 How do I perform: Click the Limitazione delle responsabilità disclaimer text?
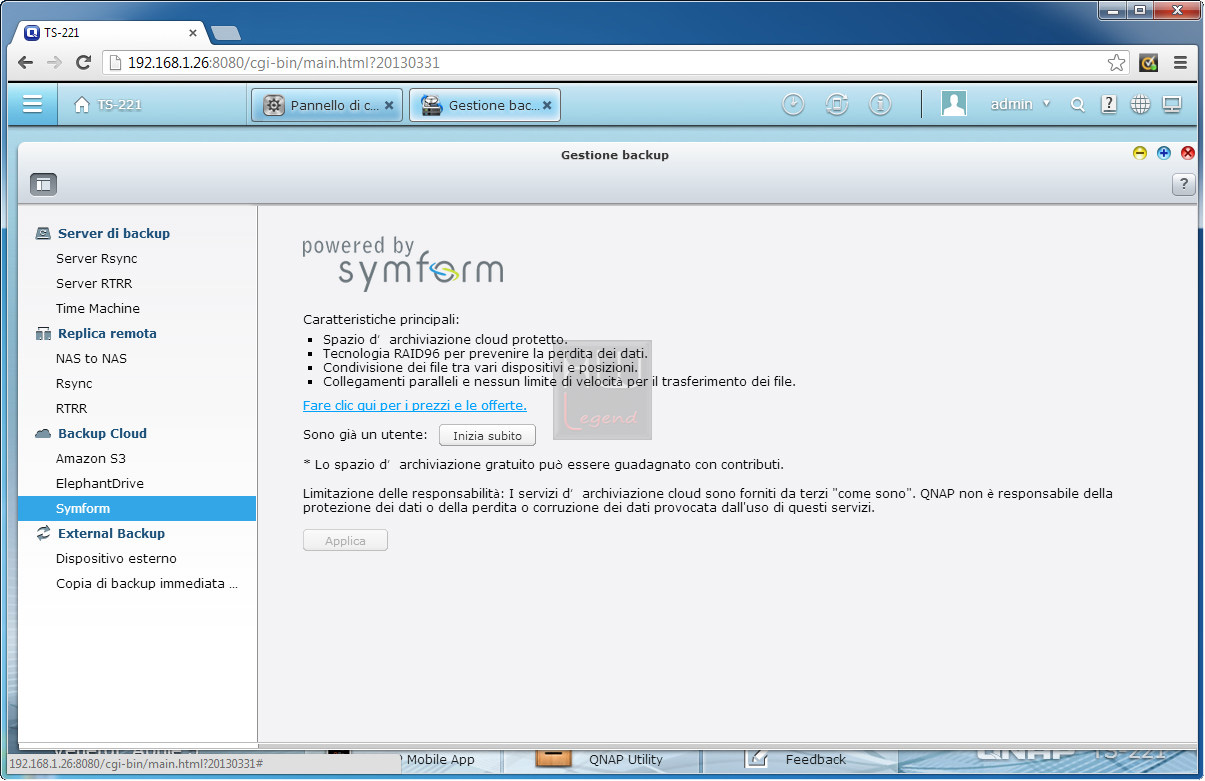coord(708,500)
